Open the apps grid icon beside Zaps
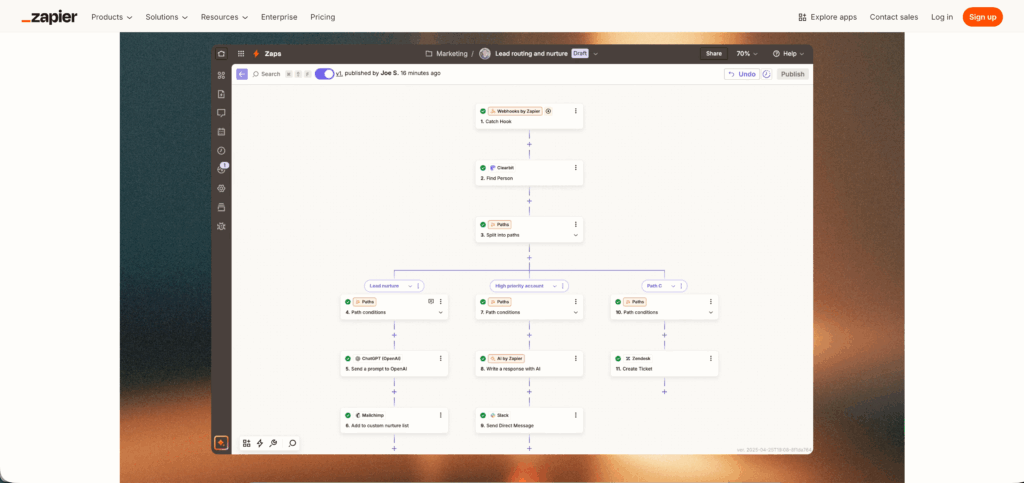This screenshot has width=1024, height=483. 241,54
